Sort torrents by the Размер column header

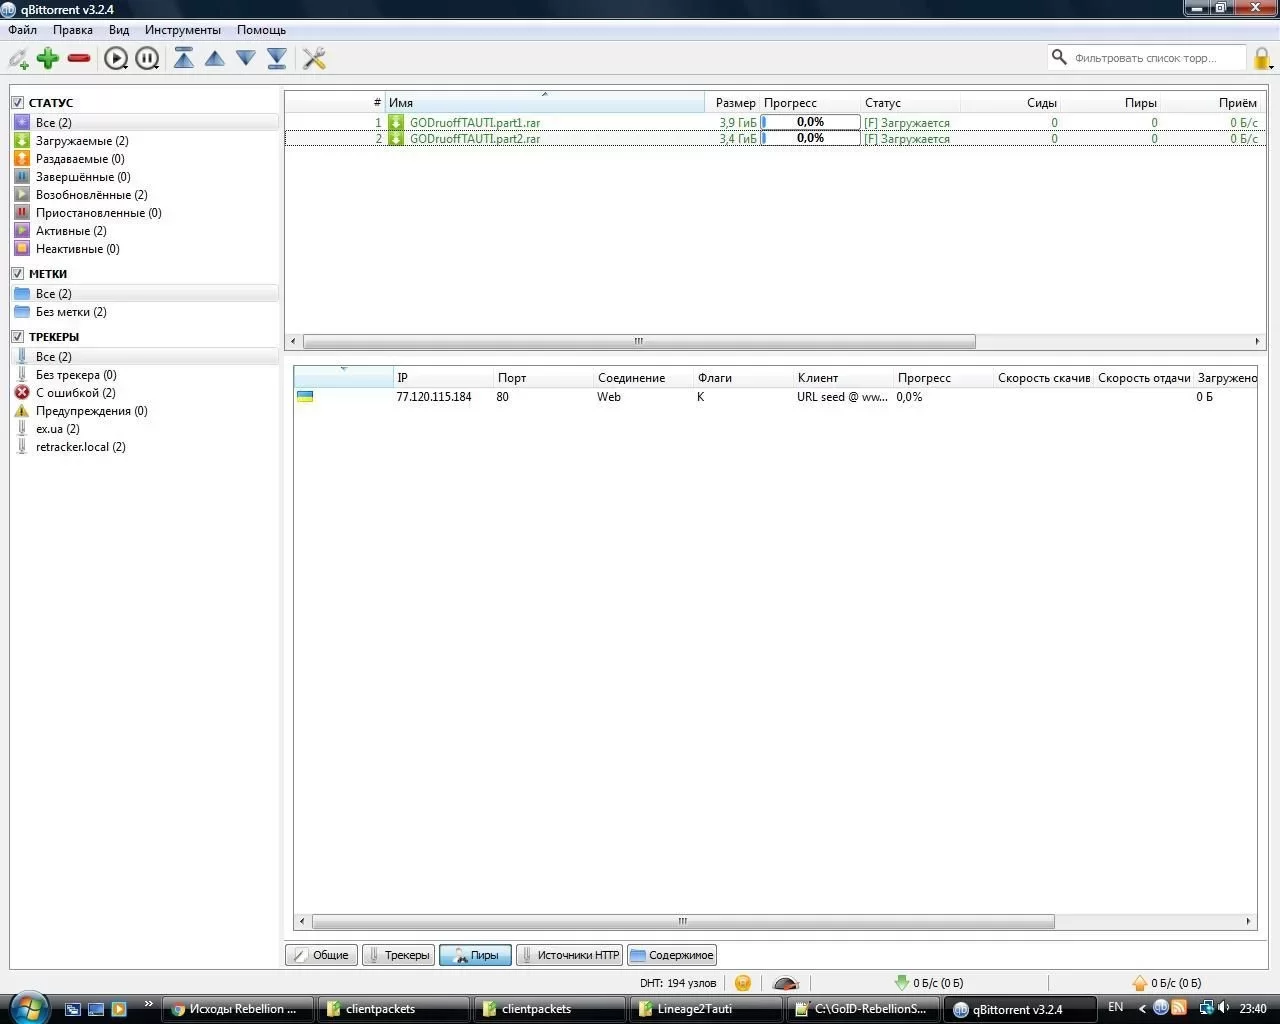[x=733, y=102]
